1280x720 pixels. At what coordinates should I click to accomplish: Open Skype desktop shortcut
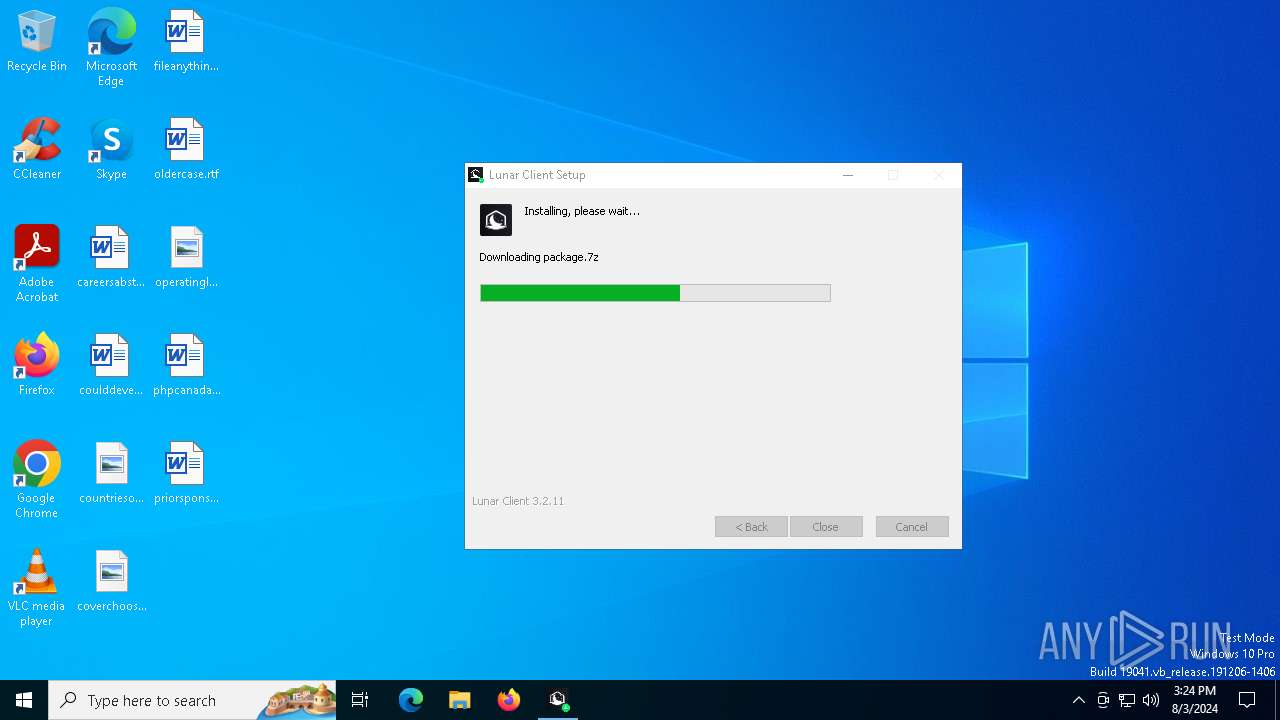(x=111, y=149)
